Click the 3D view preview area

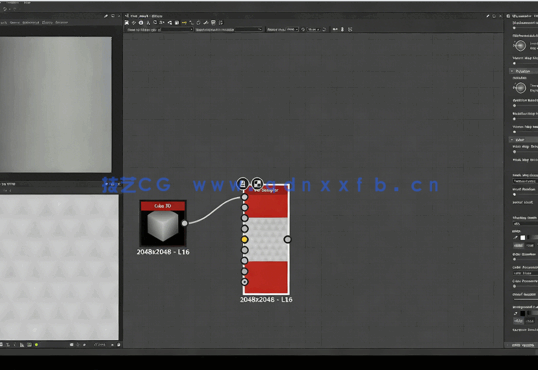56,105
